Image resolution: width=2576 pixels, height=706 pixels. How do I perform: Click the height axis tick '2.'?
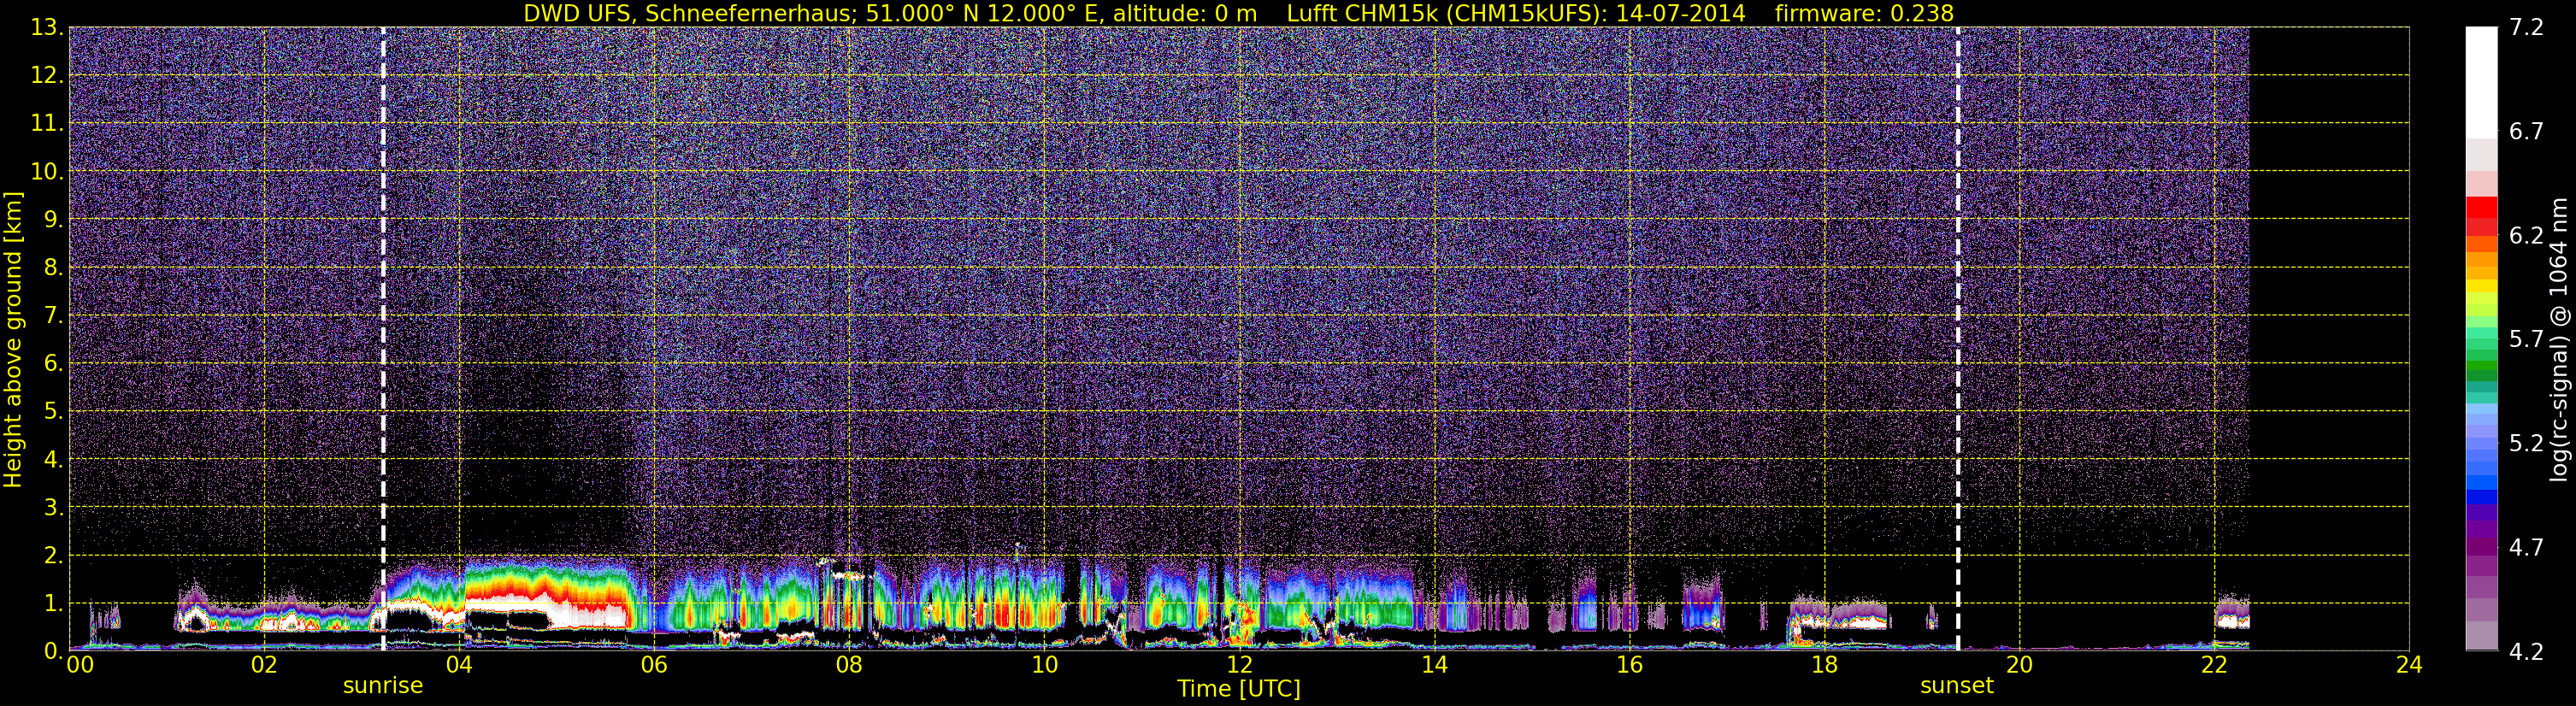coord(53,556)
